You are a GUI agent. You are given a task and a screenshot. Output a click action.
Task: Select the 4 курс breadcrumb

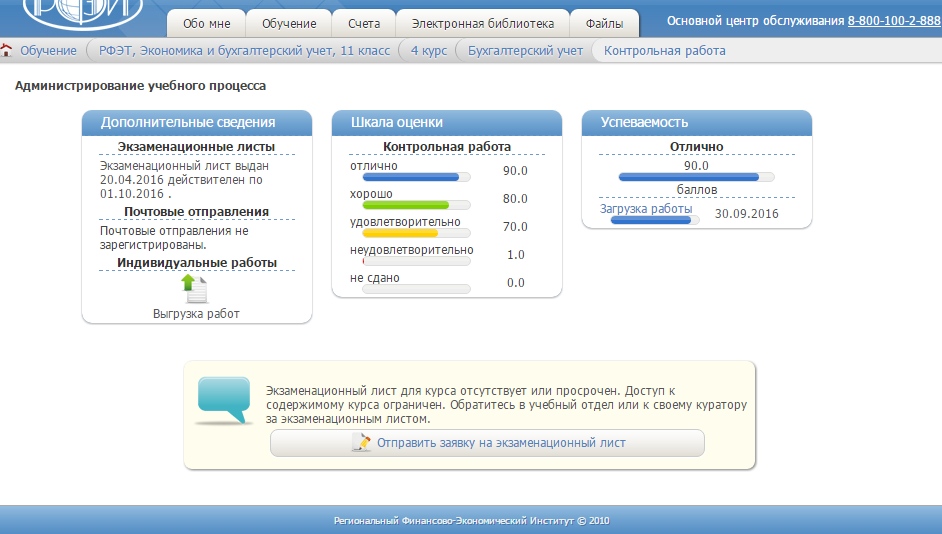[427, 50]
